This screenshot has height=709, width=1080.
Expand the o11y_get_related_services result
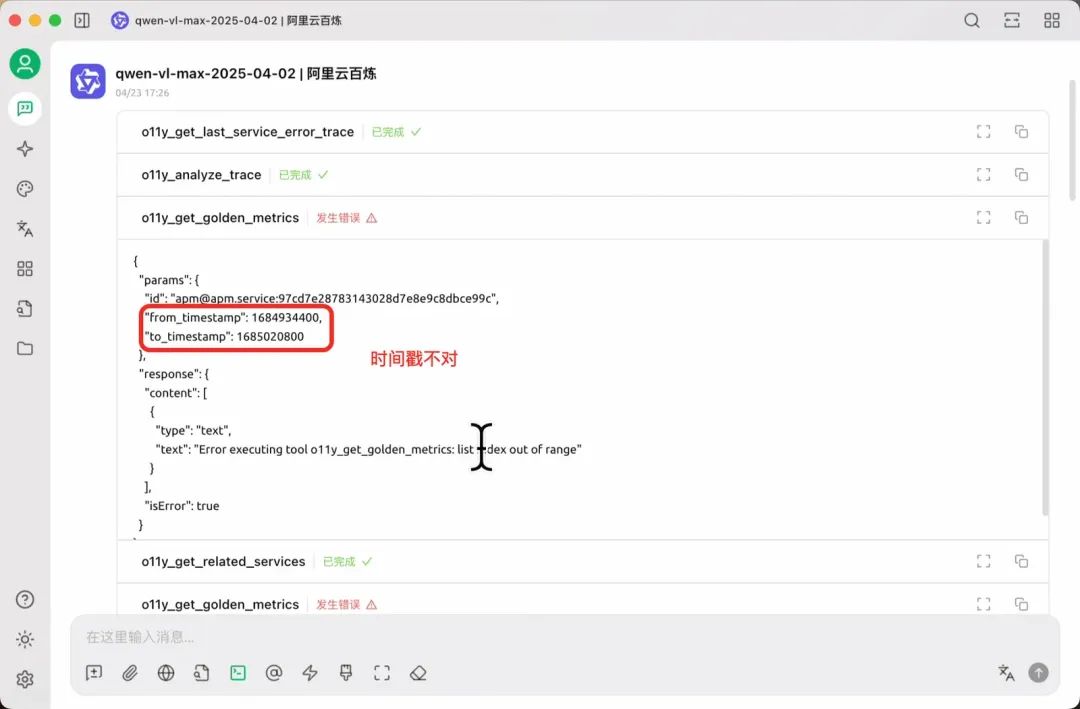pos(983,561)
